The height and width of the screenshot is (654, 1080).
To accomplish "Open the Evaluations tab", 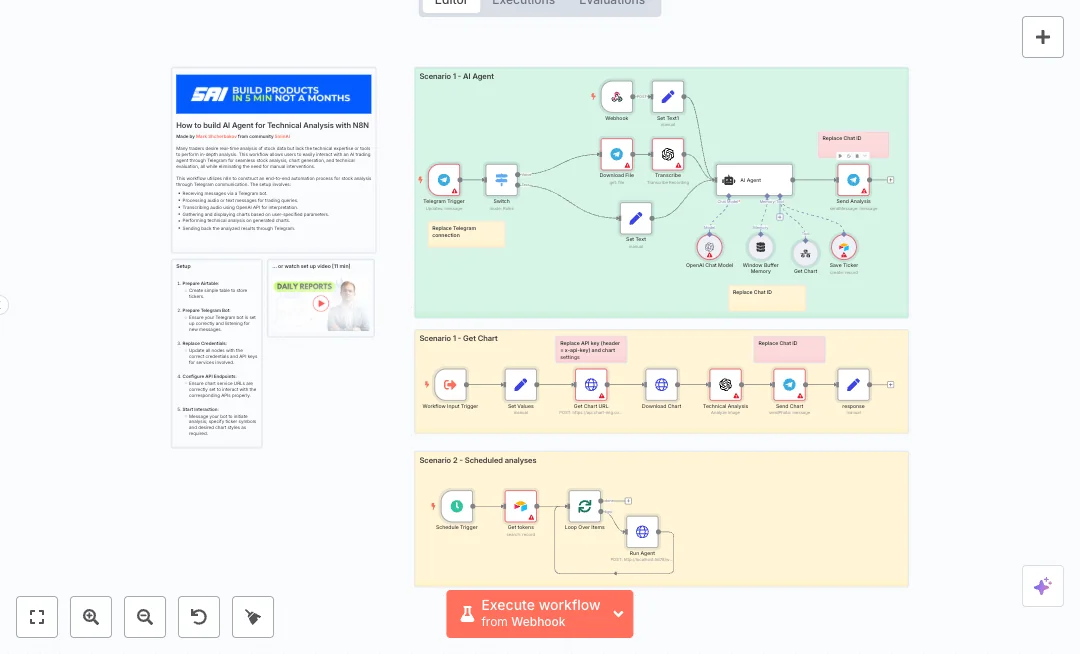I will click(612, 3).
